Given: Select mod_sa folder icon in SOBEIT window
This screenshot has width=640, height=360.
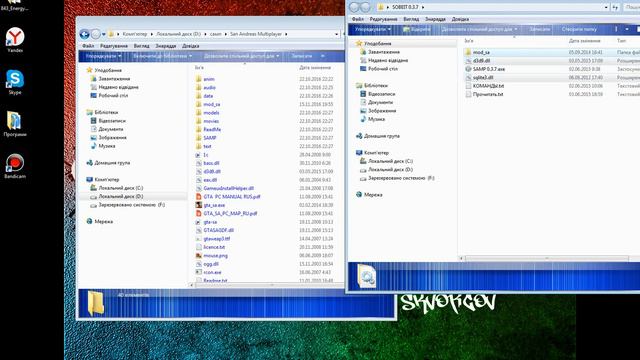Looking at the screenshot, I should [x=468, y=52].
